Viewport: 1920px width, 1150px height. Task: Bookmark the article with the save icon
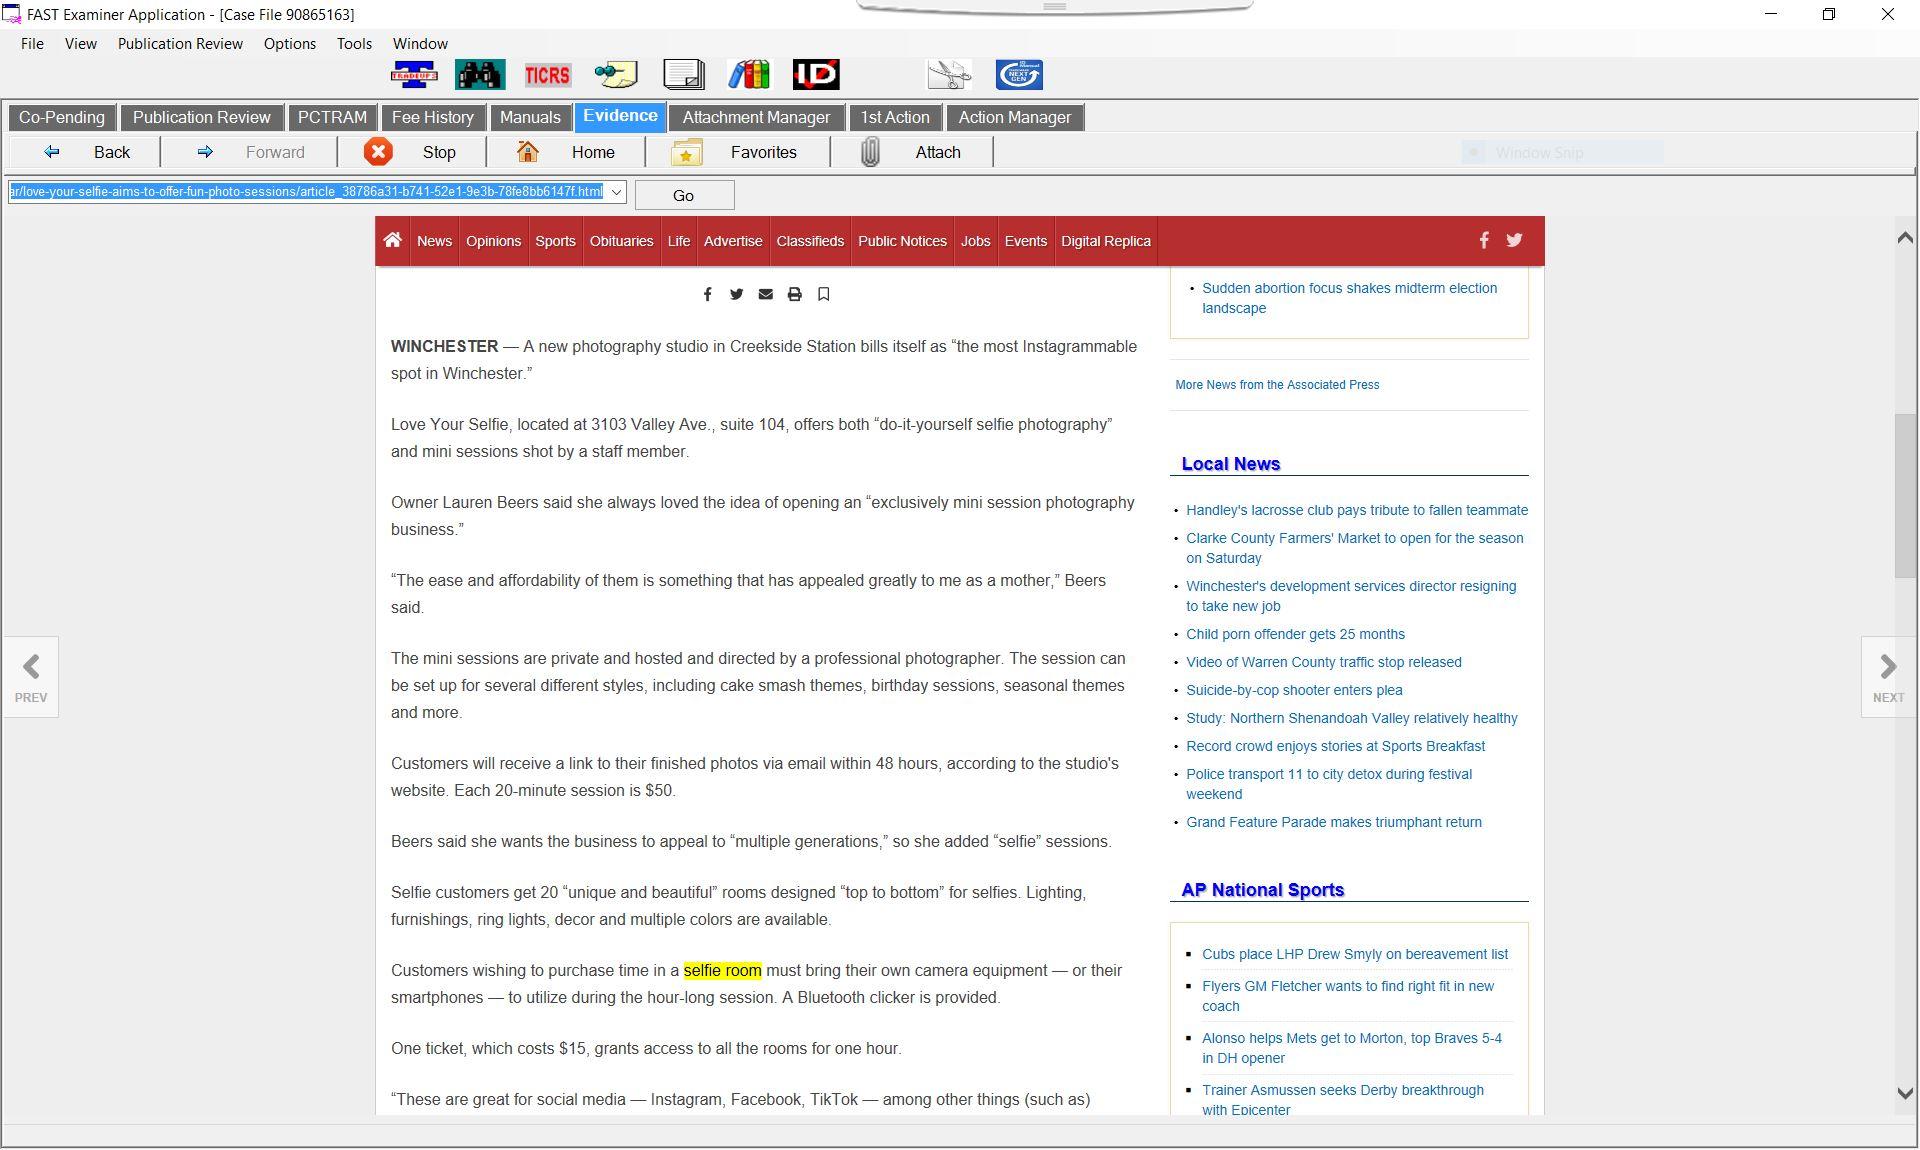tap(823, 294)
